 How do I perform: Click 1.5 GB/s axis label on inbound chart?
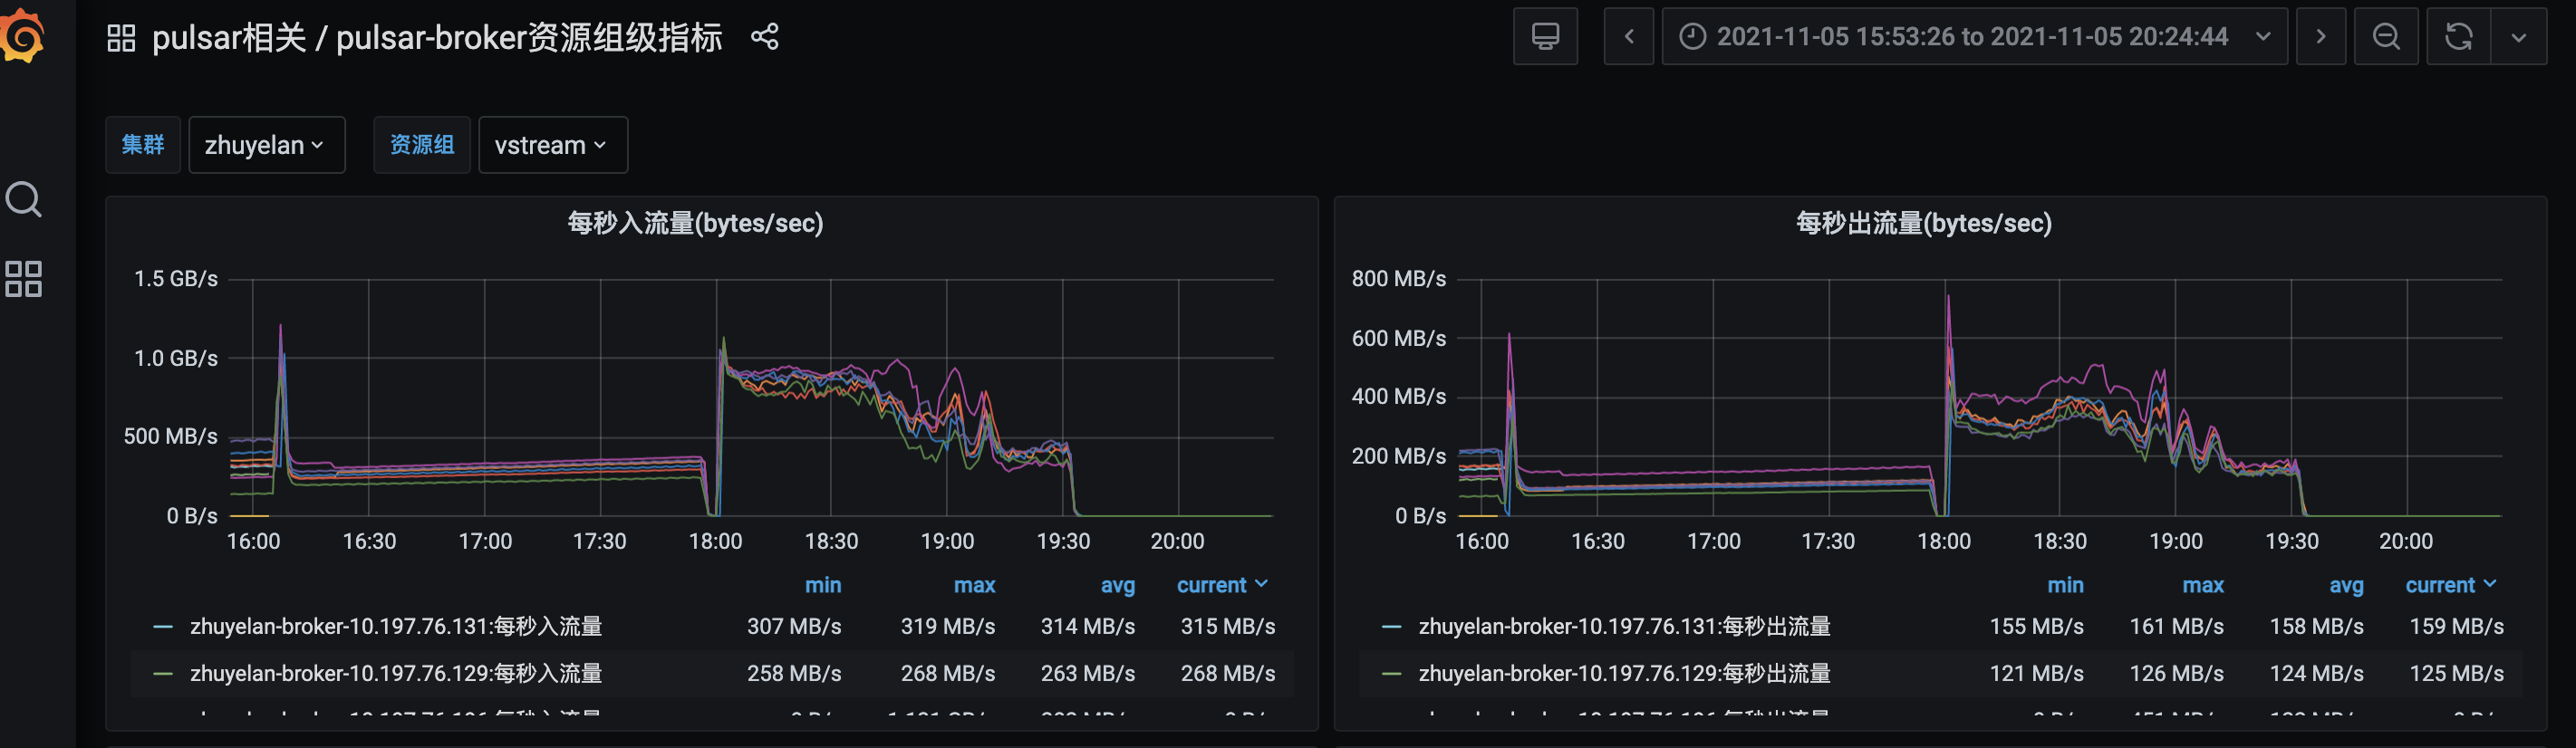click(176, 279)
